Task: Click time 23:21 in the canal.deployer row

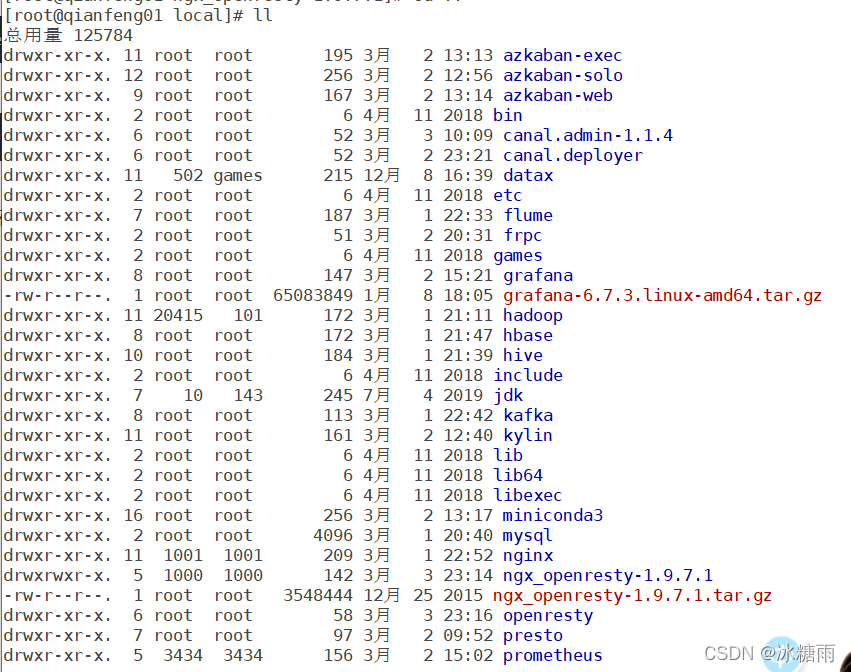Action: tap(468, 156)
